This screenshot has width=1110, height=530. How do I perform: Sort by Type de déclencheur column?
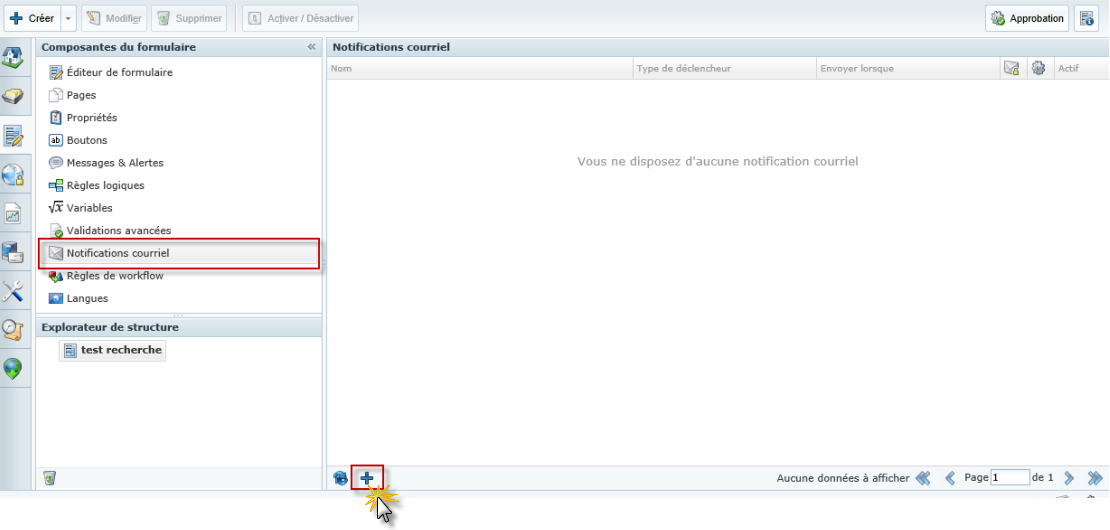tap(723, 69)
